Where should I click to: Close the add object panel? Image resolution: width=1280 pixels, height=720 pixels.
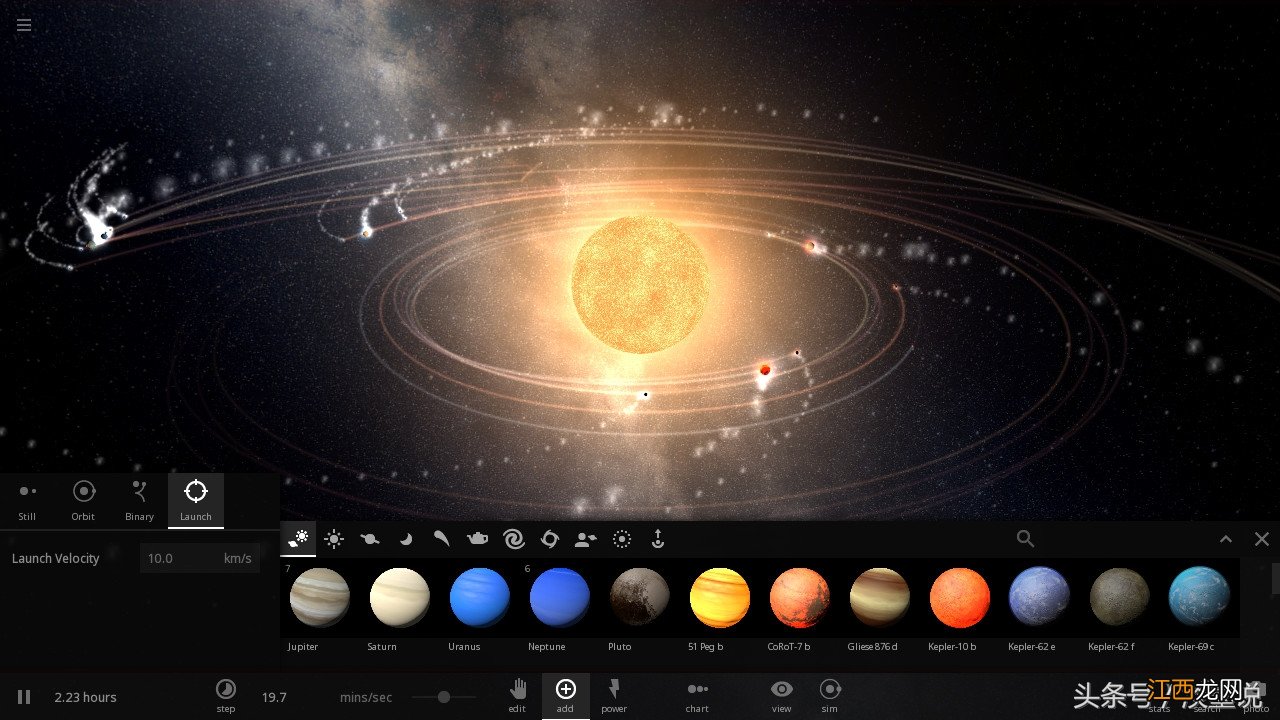point(1262,539)
